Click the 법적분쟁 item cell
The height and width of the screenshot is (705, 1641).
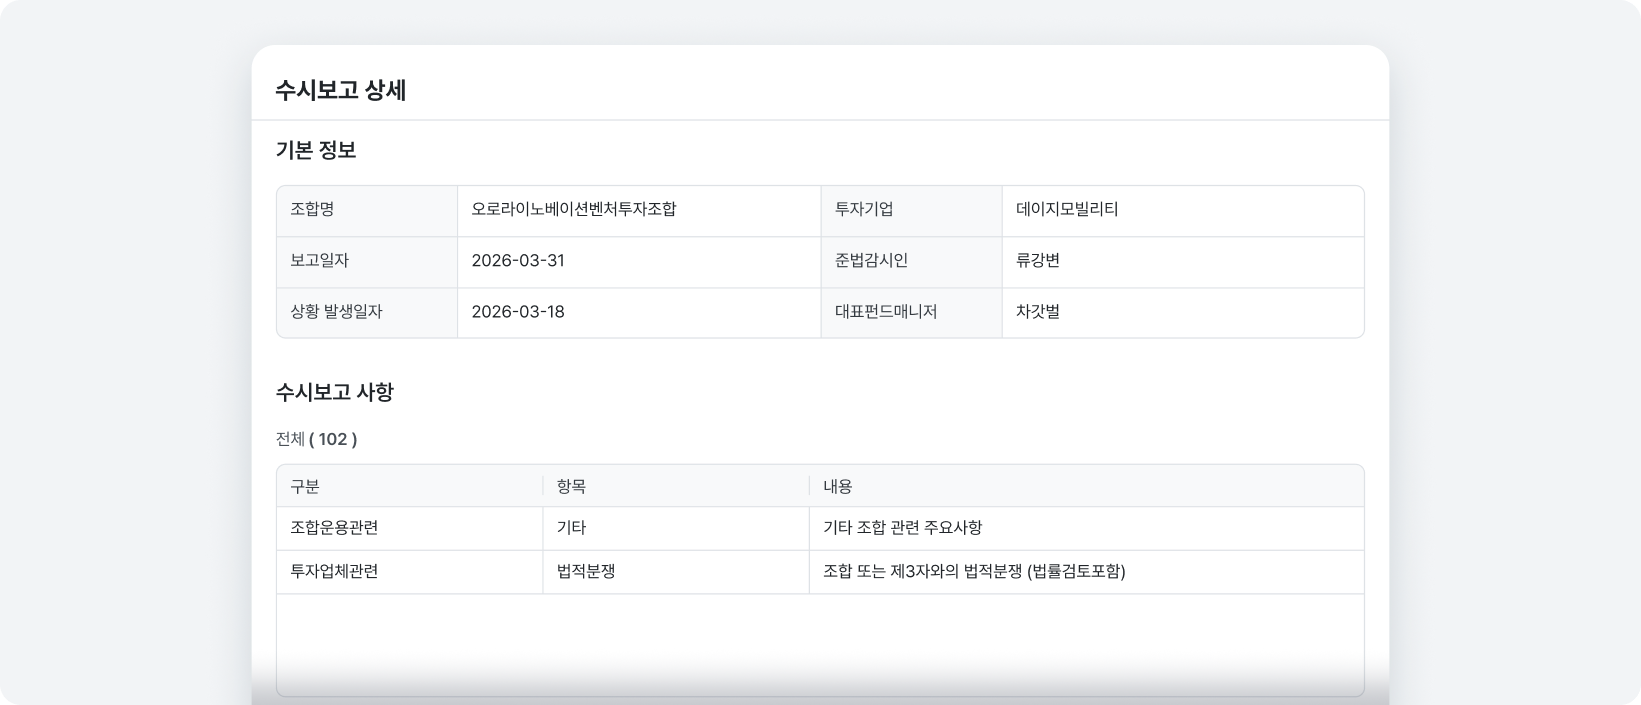(676, 572)
